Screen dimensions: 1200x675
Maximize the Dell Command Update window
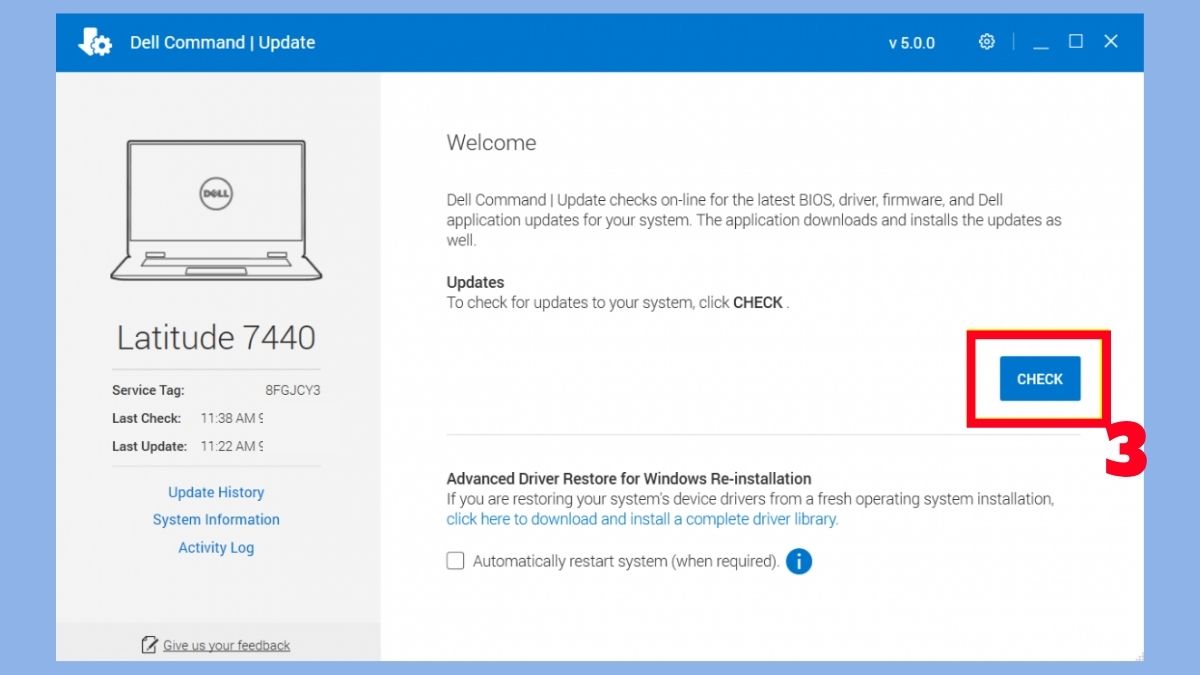[x=1076, y=41]
